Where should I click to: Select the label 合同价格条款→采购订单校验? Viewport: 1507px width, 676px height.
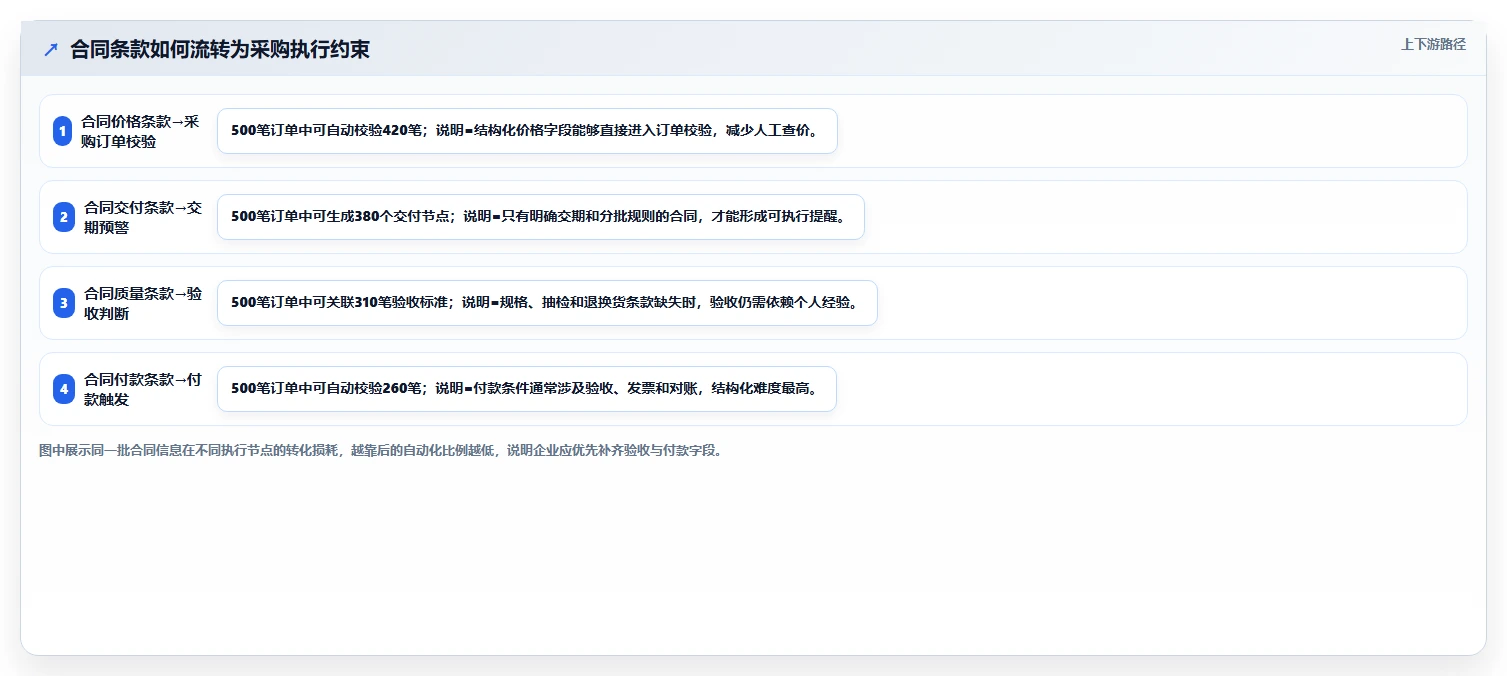(141, 131)
